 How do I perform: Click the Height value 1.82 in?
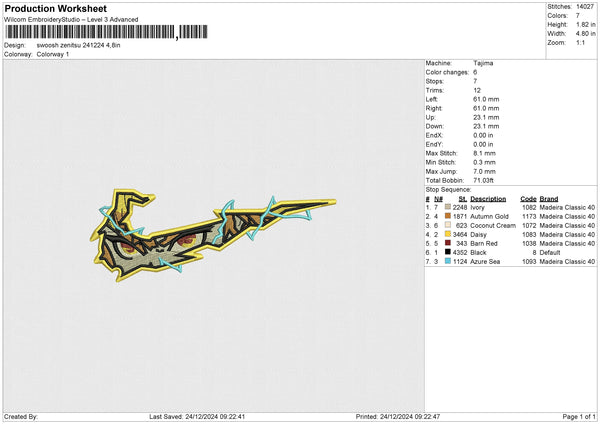pyautogui.click(x=585, y=24)
